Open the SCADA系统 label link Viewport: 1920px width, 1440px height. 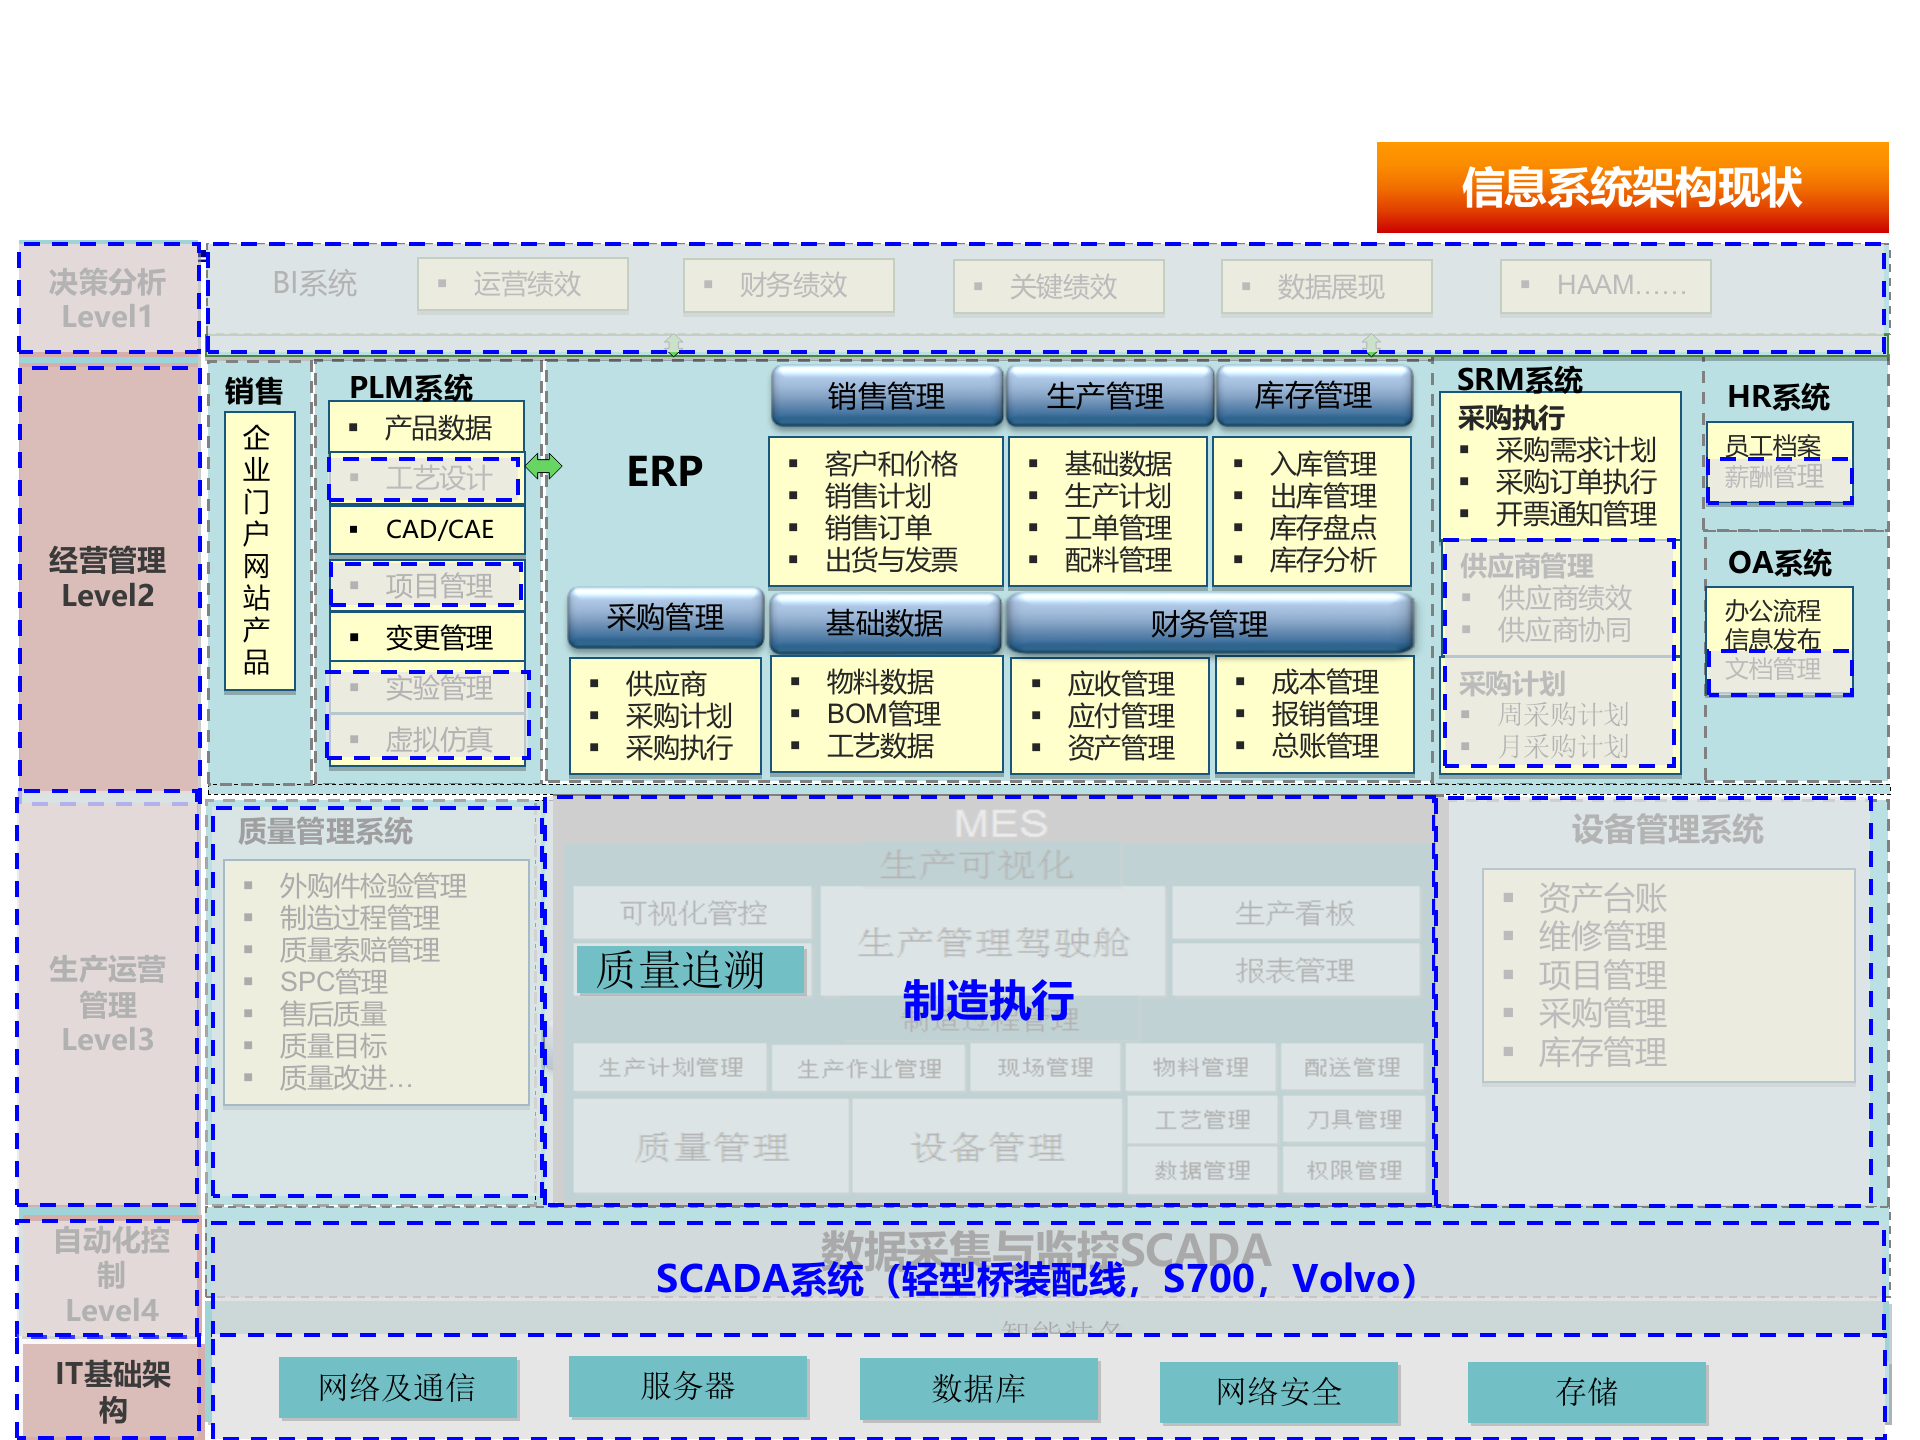click(x=1037, y=1277)
